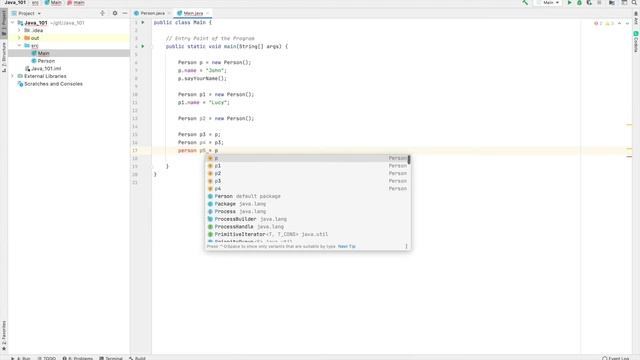Viewport: 640px width, 360px height.
Task: Click the error count indicator in editor corner
Action: [598, 24]
